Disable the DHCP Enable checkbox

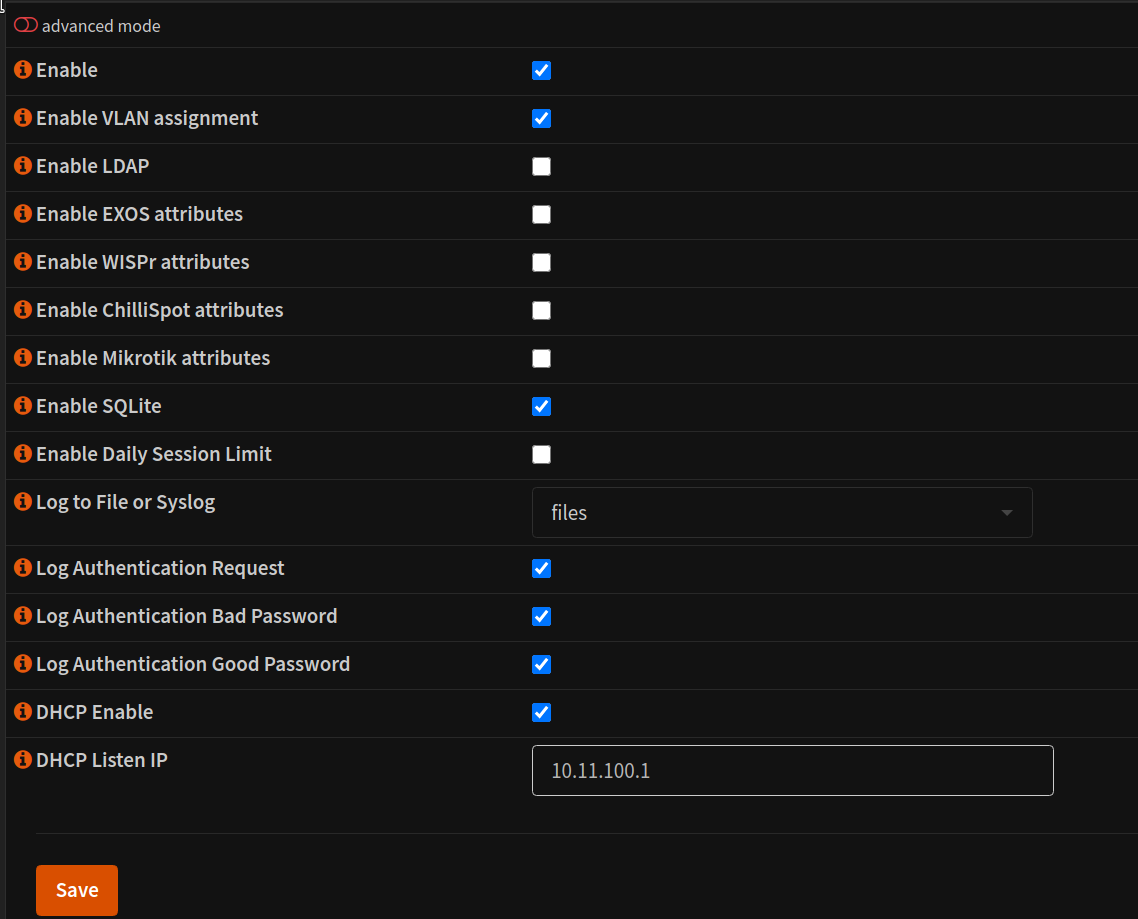[541, 712]
